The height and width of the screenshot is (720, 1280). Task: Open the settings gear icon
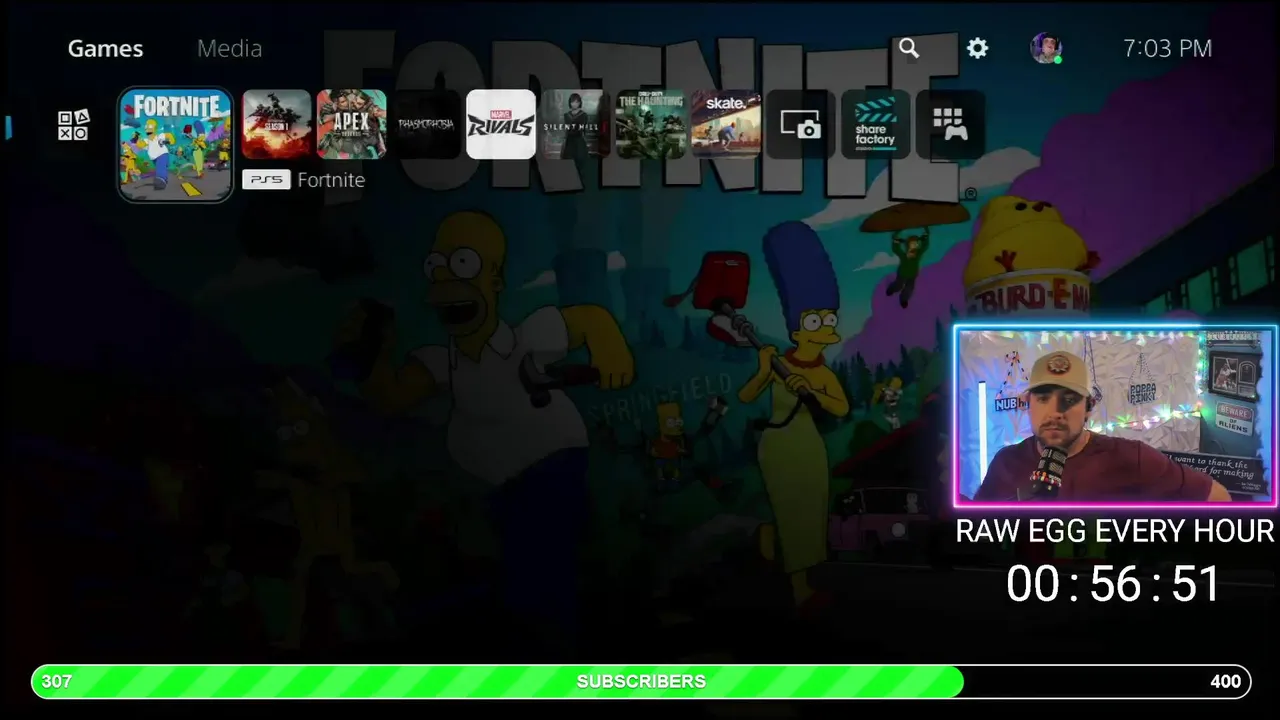point(977,48)
